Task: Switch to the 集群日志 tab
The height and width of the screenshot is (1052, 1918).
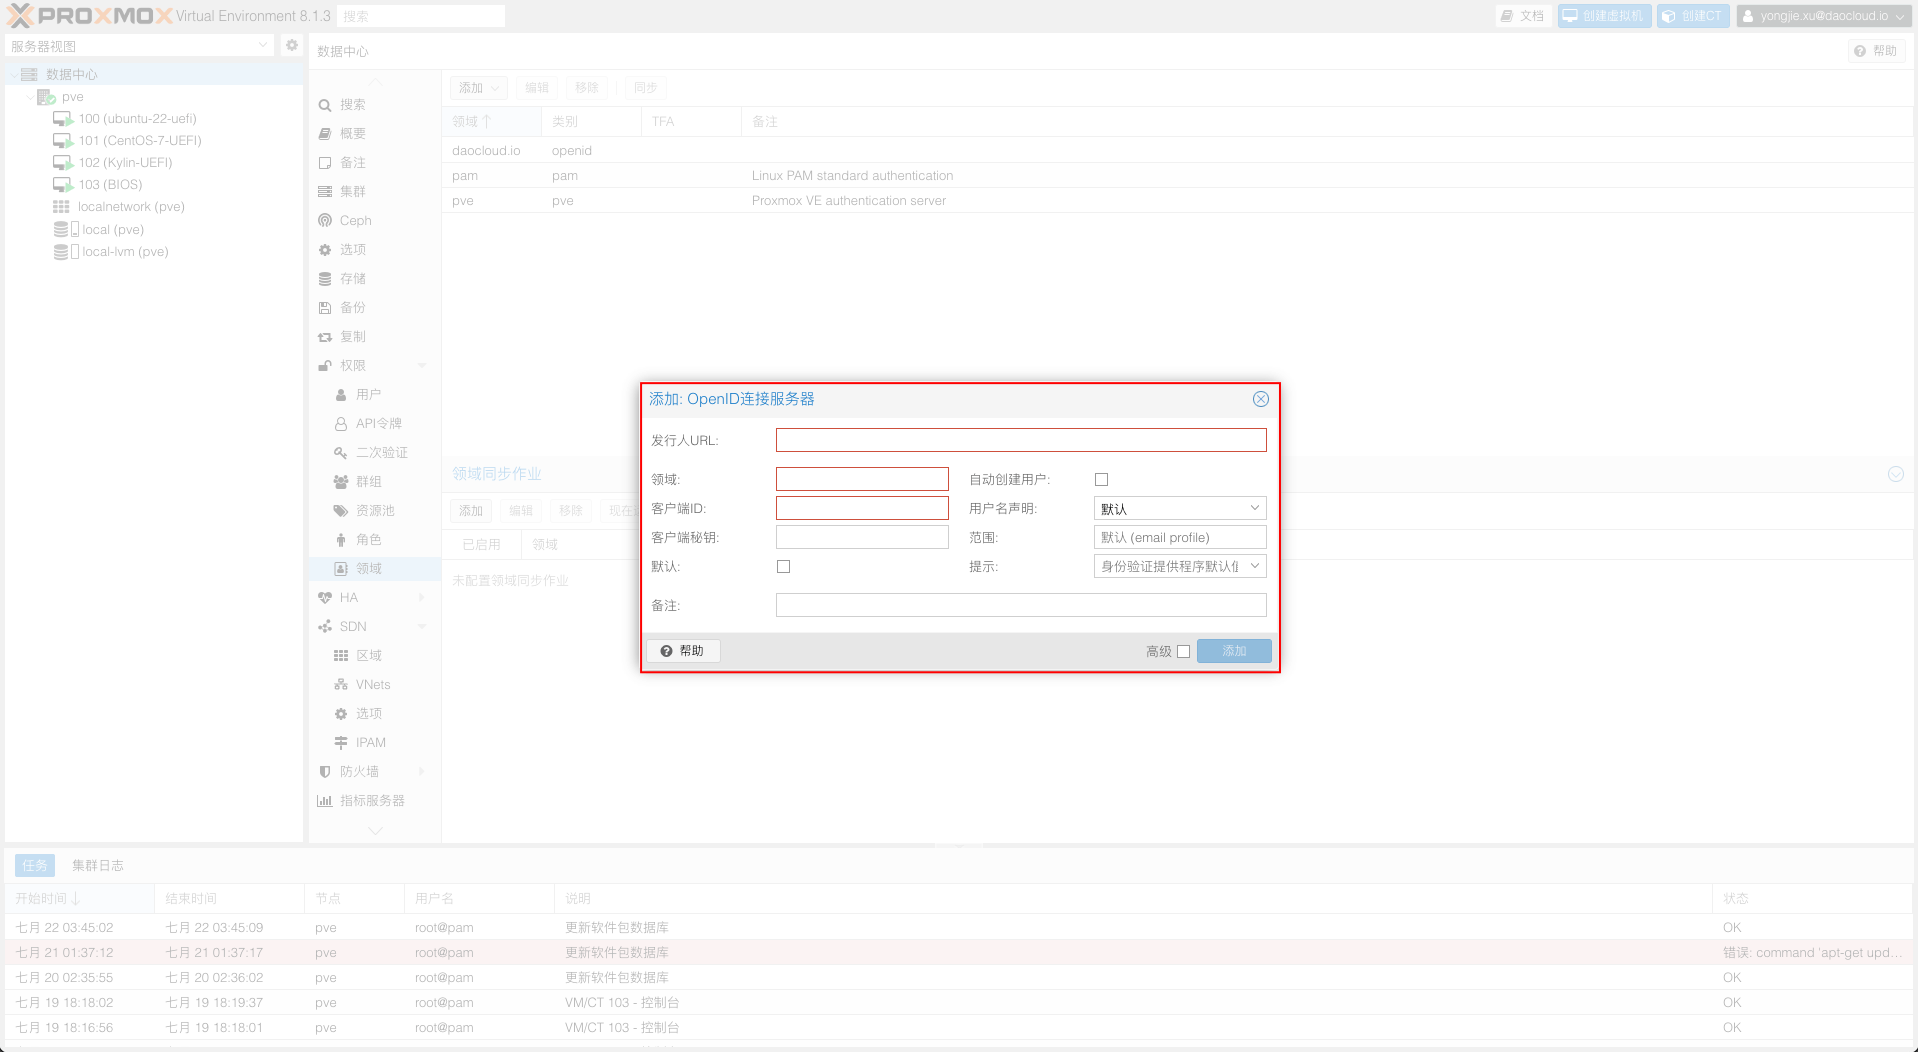Action: (98, 864)
